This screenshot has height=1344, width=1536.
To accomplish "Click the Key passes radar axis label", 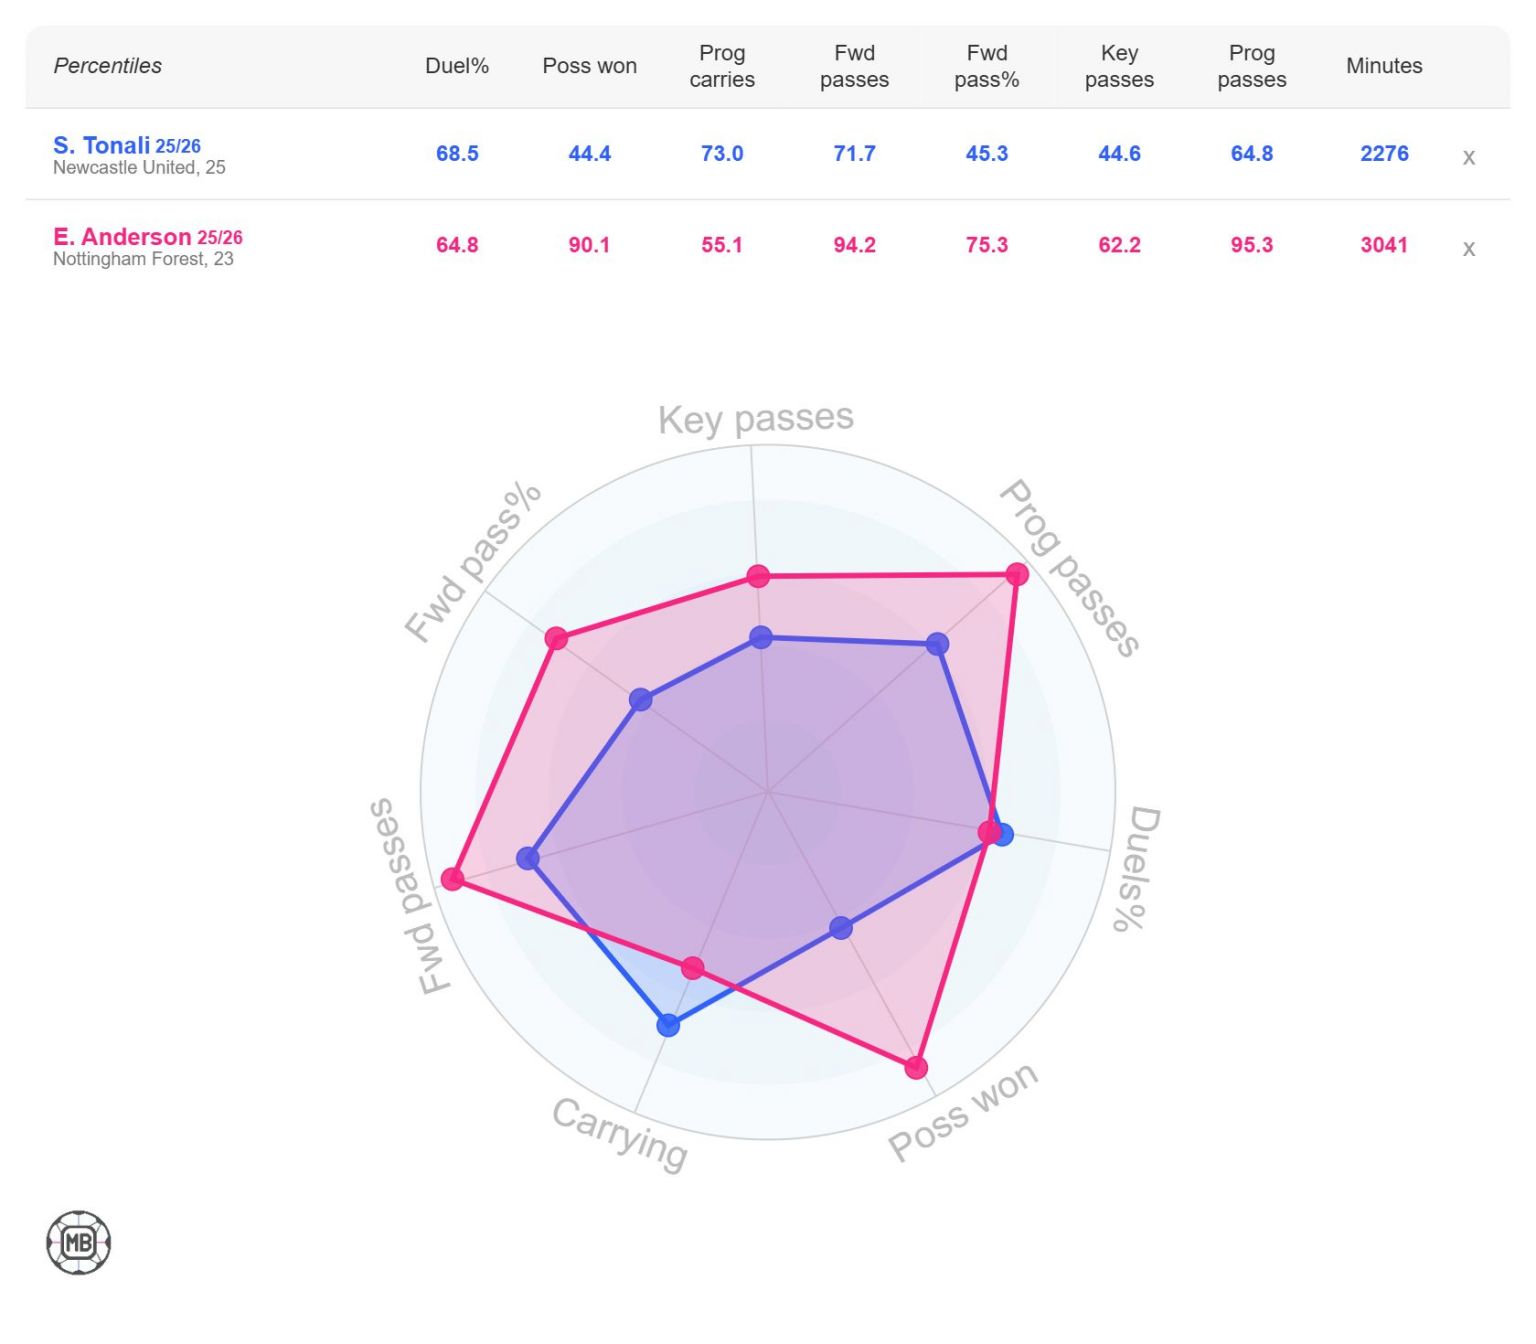I will (x=755, y=418).
